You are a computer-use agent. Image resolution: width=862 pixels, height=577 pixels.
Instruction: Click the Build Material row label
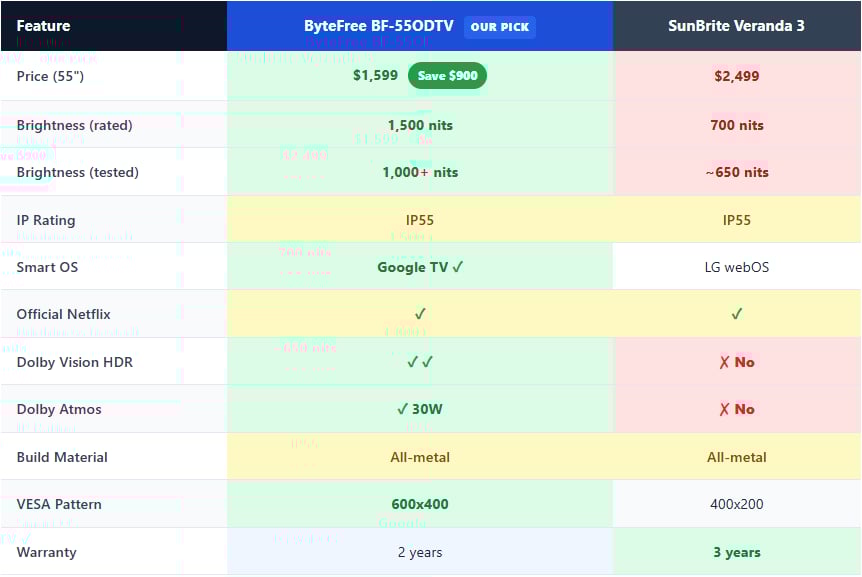click(x=62, y=457)
